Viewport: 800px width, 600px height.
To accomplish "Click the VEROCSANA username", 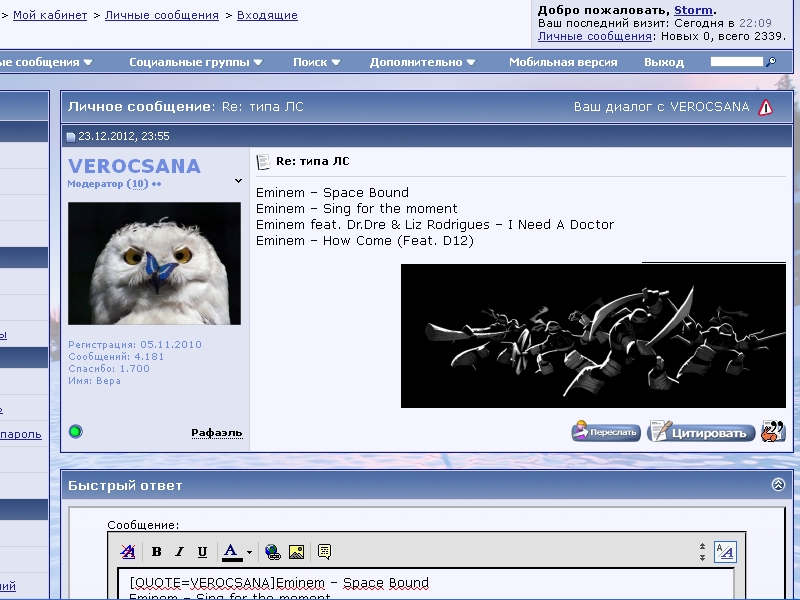I will point(135,166).
